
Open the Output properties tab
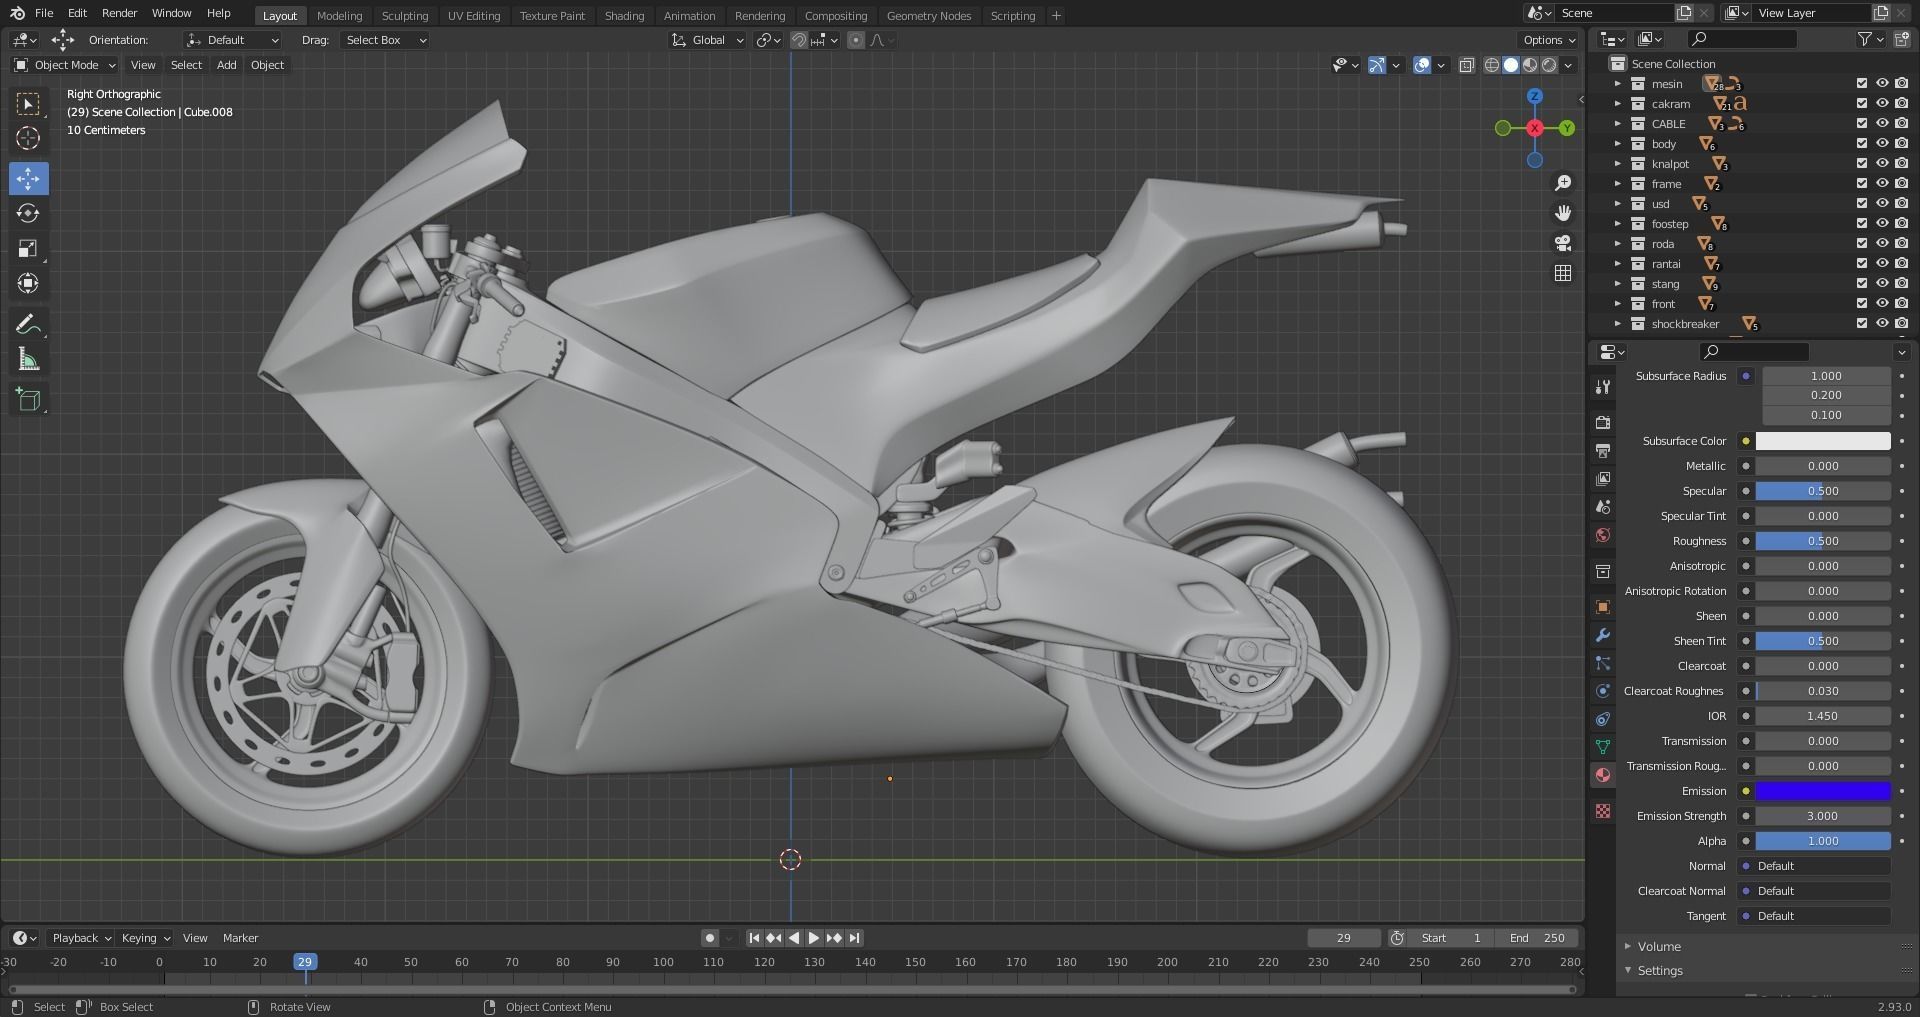[1603, 451]
